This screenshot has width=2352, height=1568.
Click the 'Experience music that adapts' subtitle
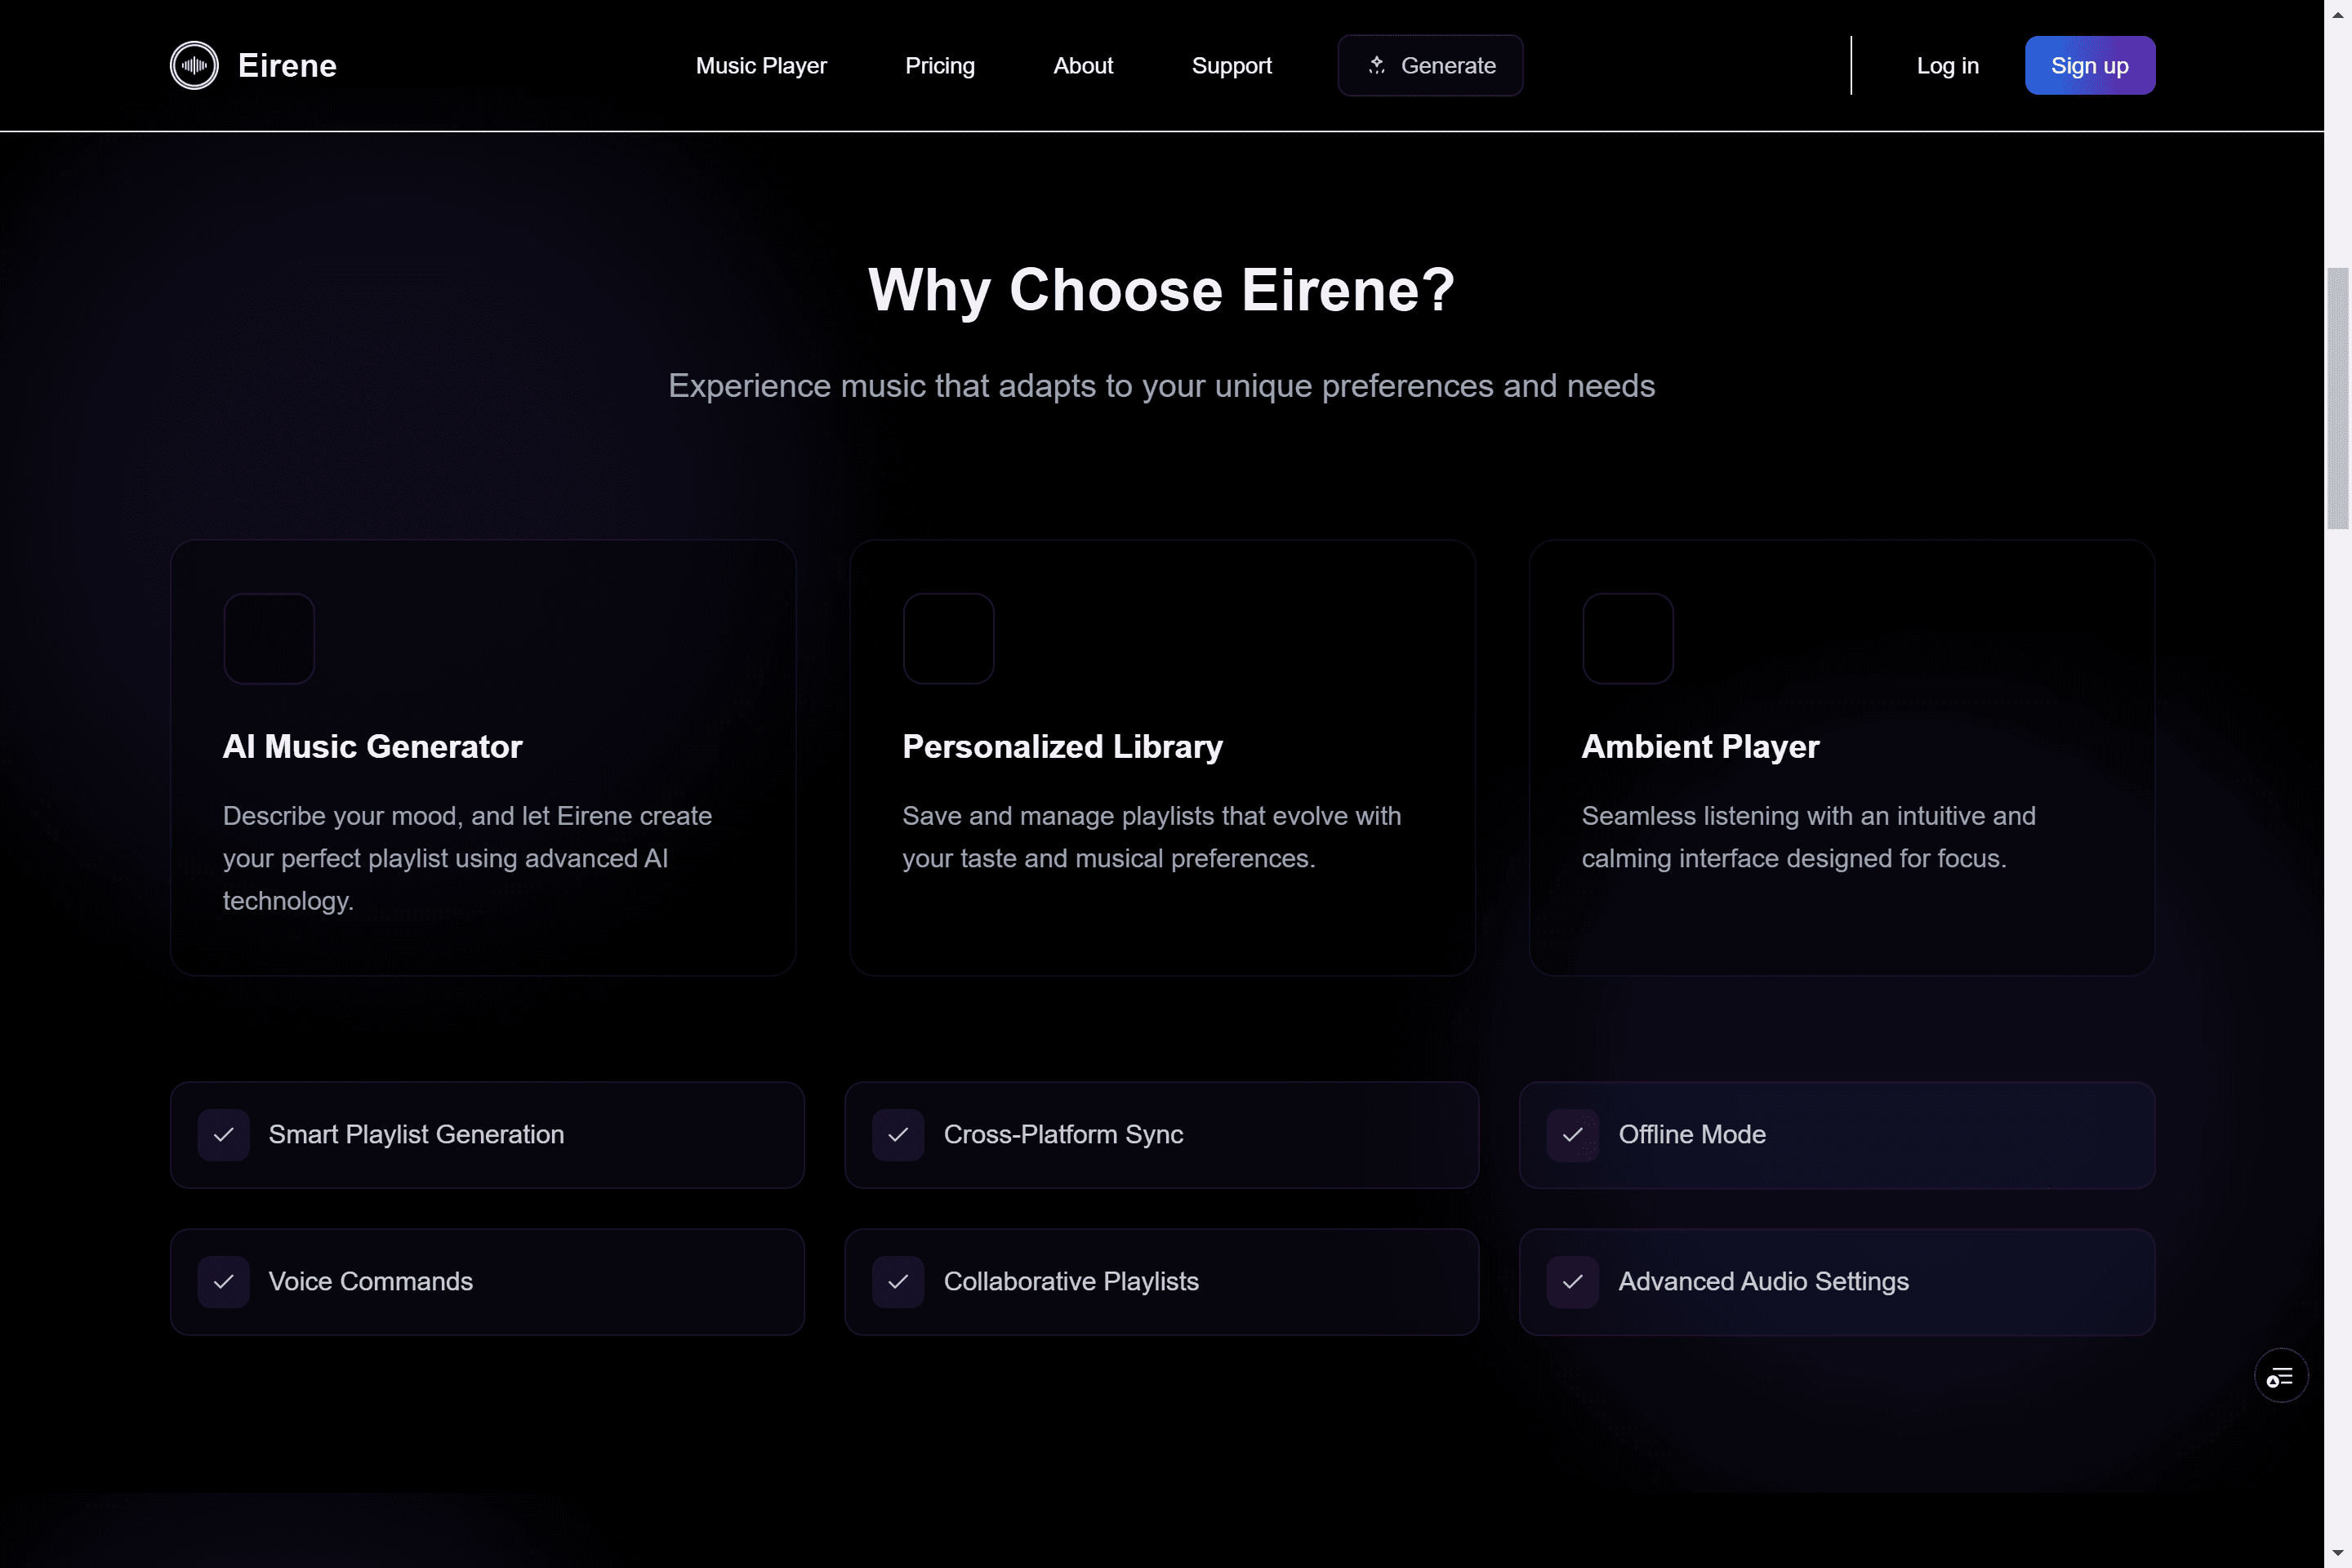coord(1161,386)
